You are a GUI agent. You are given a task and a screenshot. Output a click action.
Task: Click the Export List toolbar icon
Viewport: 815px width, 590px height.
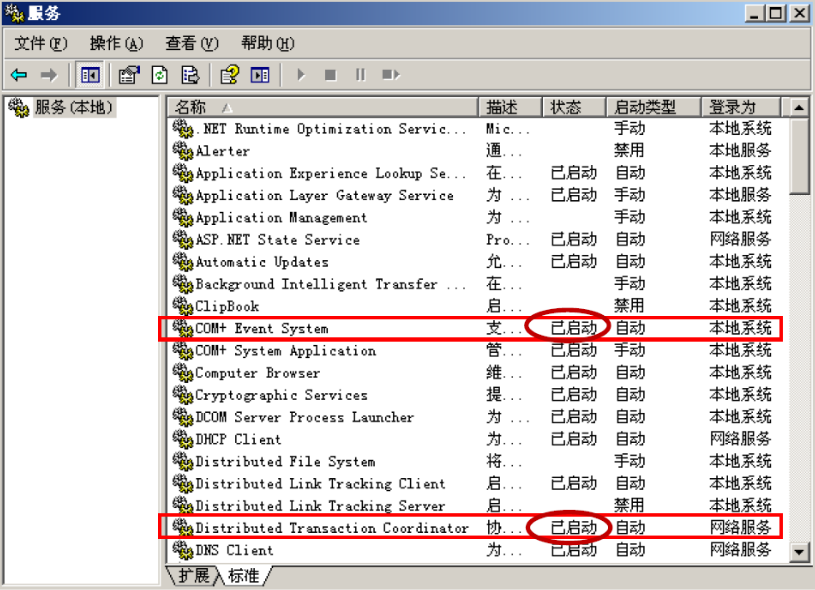tap(190, 75)
